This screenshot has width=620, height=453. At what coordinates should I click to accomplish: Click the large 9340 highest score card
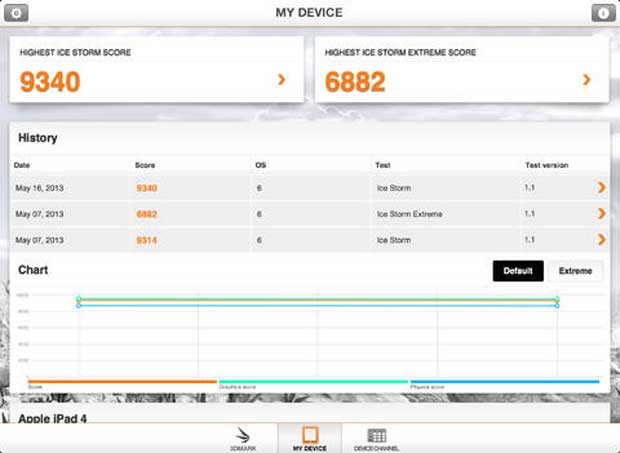(157, 69)
